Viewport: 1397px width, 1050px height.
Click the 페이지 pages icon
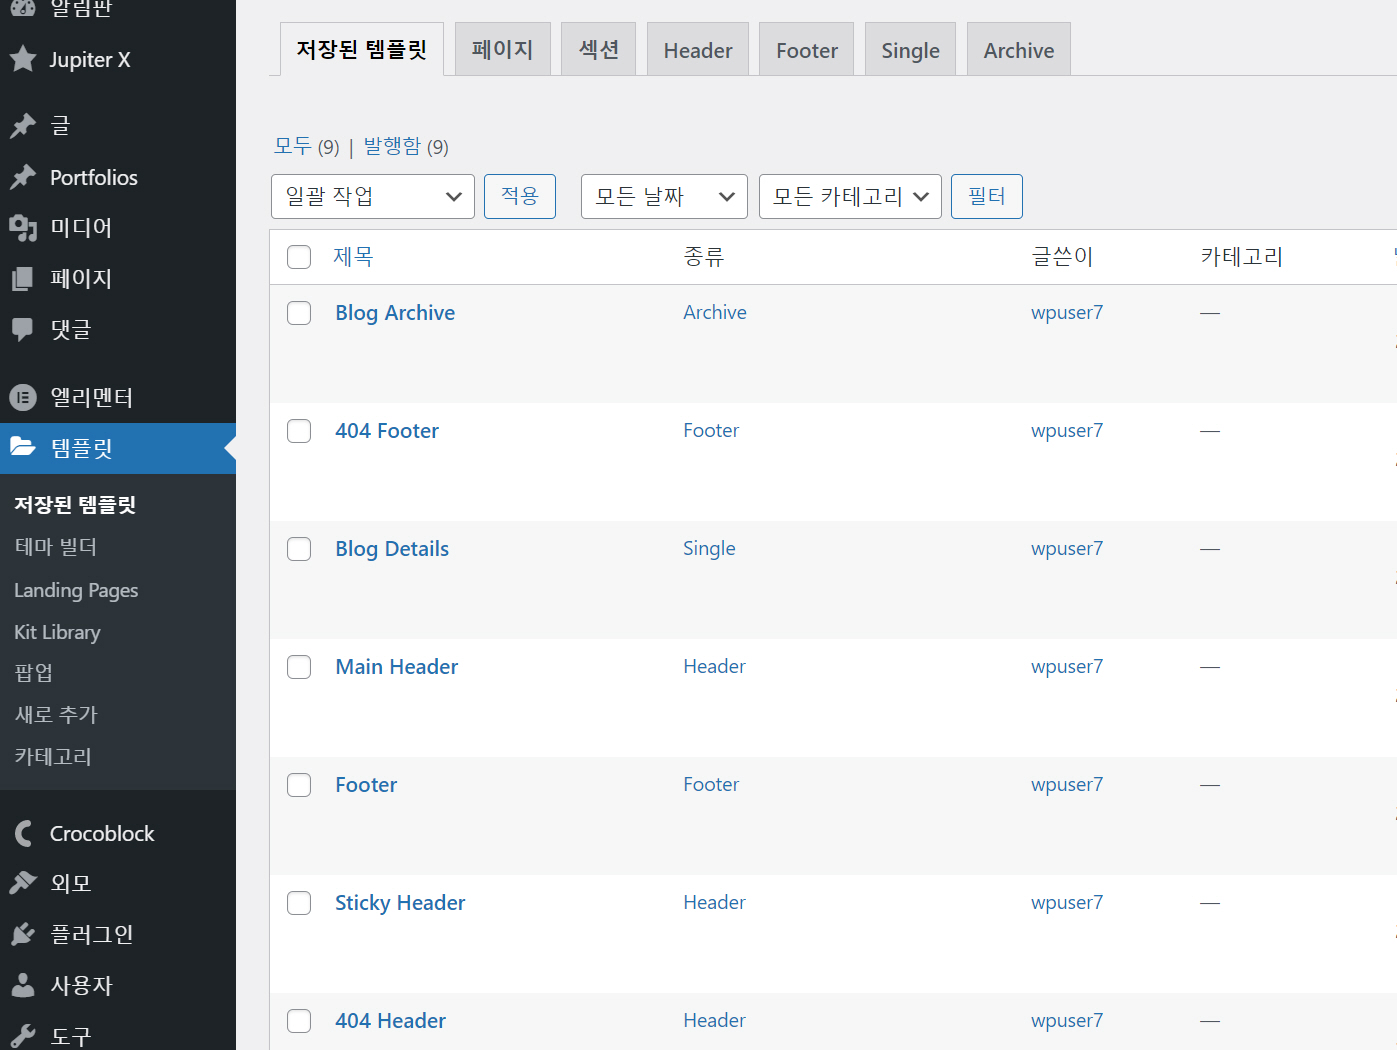pyautogui.click(x=24, y=278)
